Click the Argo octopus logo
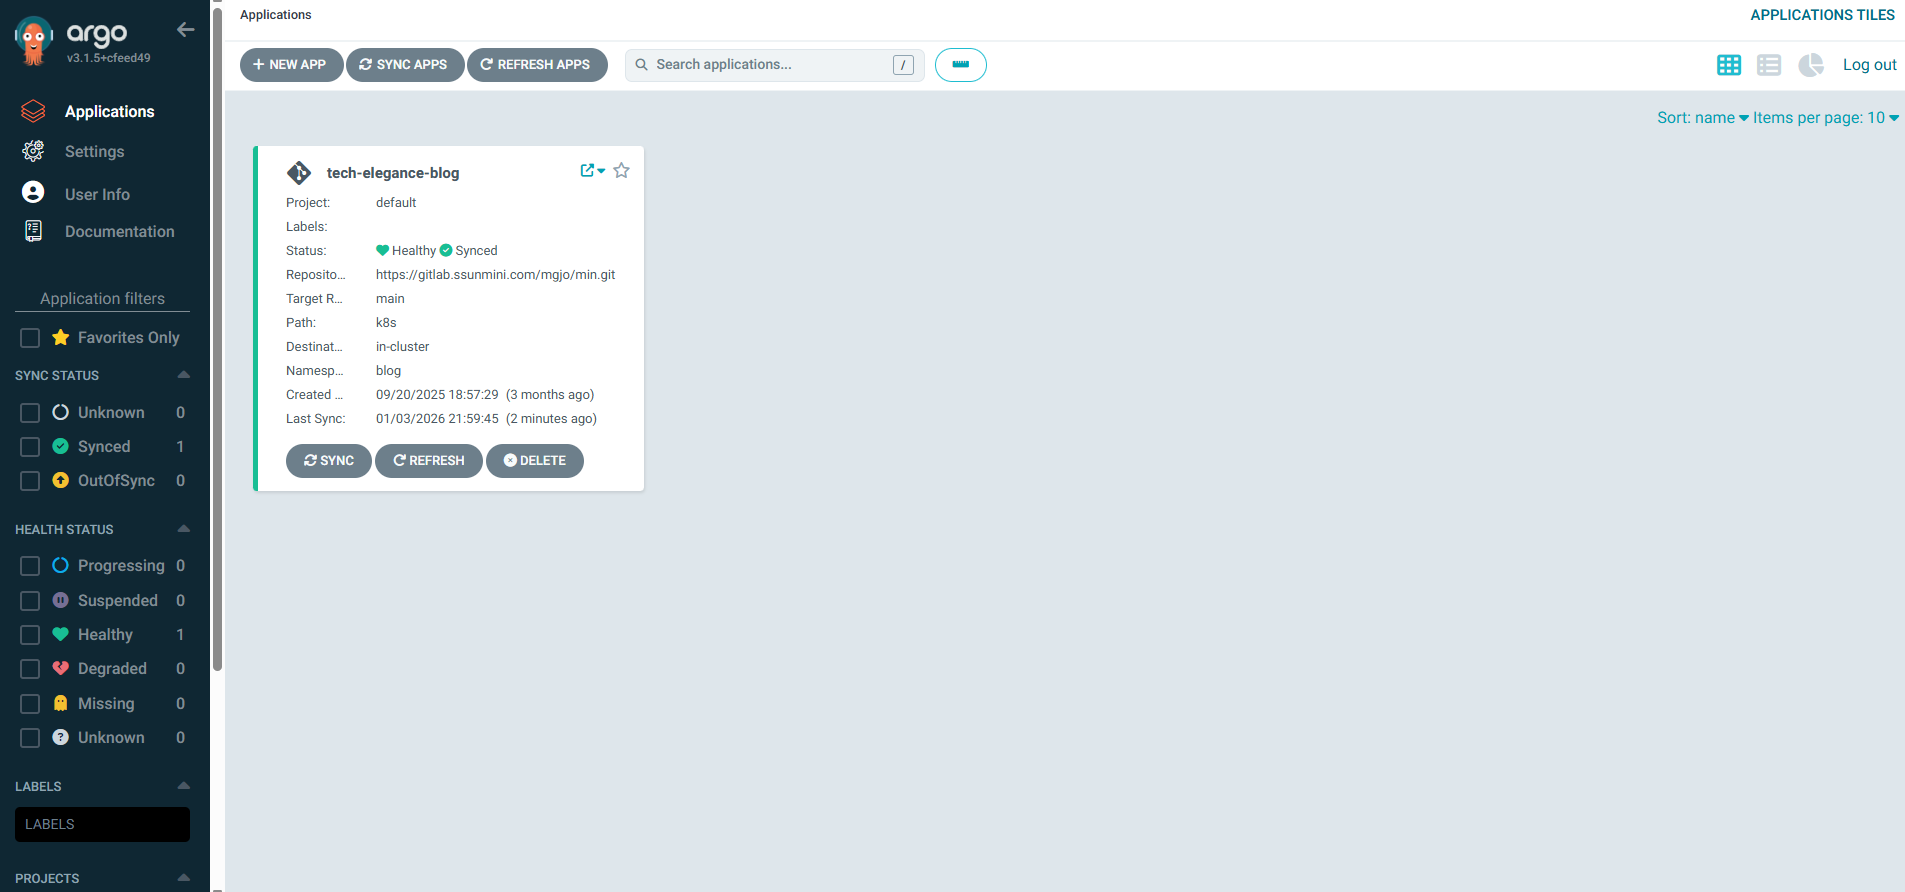The width and height of the screenshot is (1905, 892). 34,41
